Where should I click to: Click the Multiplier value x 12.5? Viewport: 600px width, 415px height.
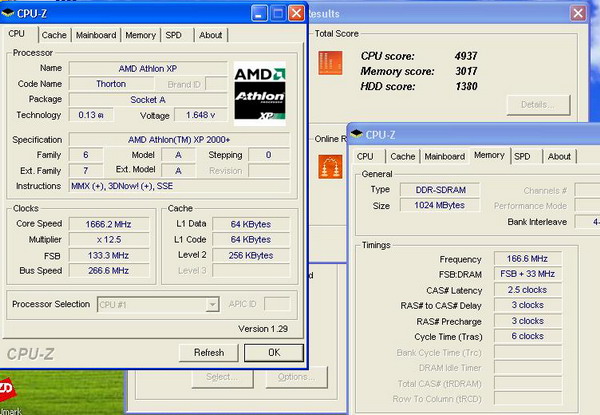109,240
